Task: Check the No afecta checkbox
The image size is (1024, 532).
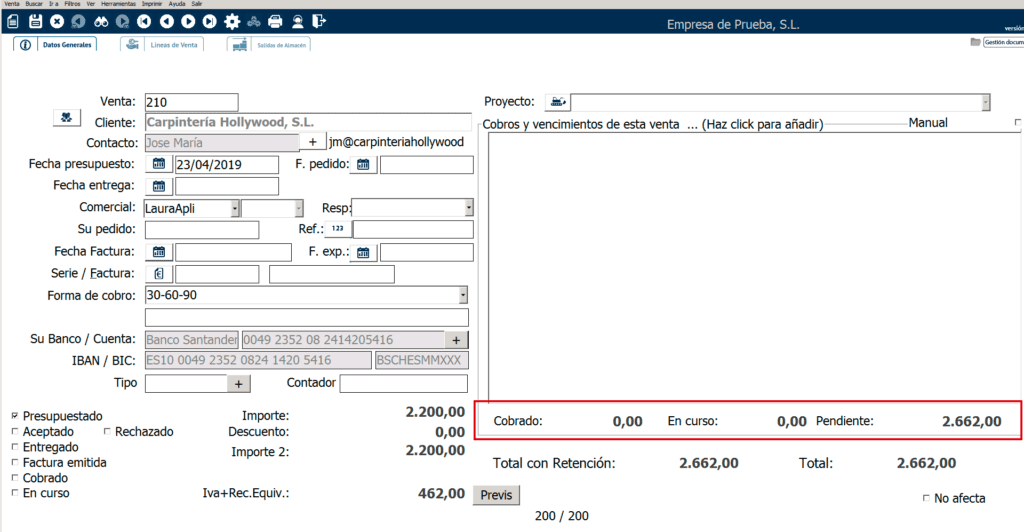Action: click(925, 498)
